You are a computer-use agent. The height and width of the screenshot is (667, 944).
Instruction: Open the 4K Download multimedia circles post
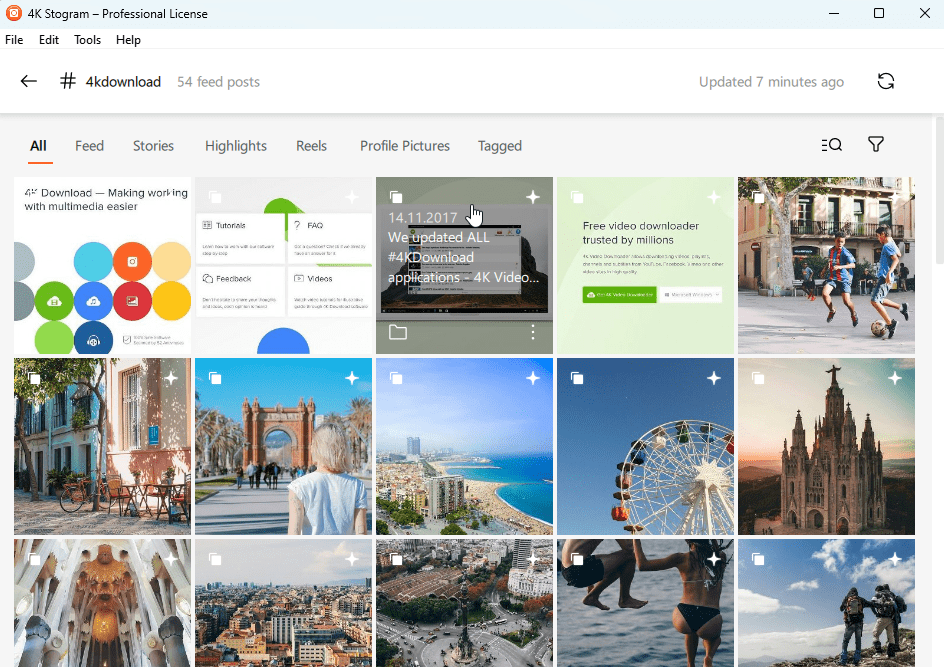pos(102,265)
